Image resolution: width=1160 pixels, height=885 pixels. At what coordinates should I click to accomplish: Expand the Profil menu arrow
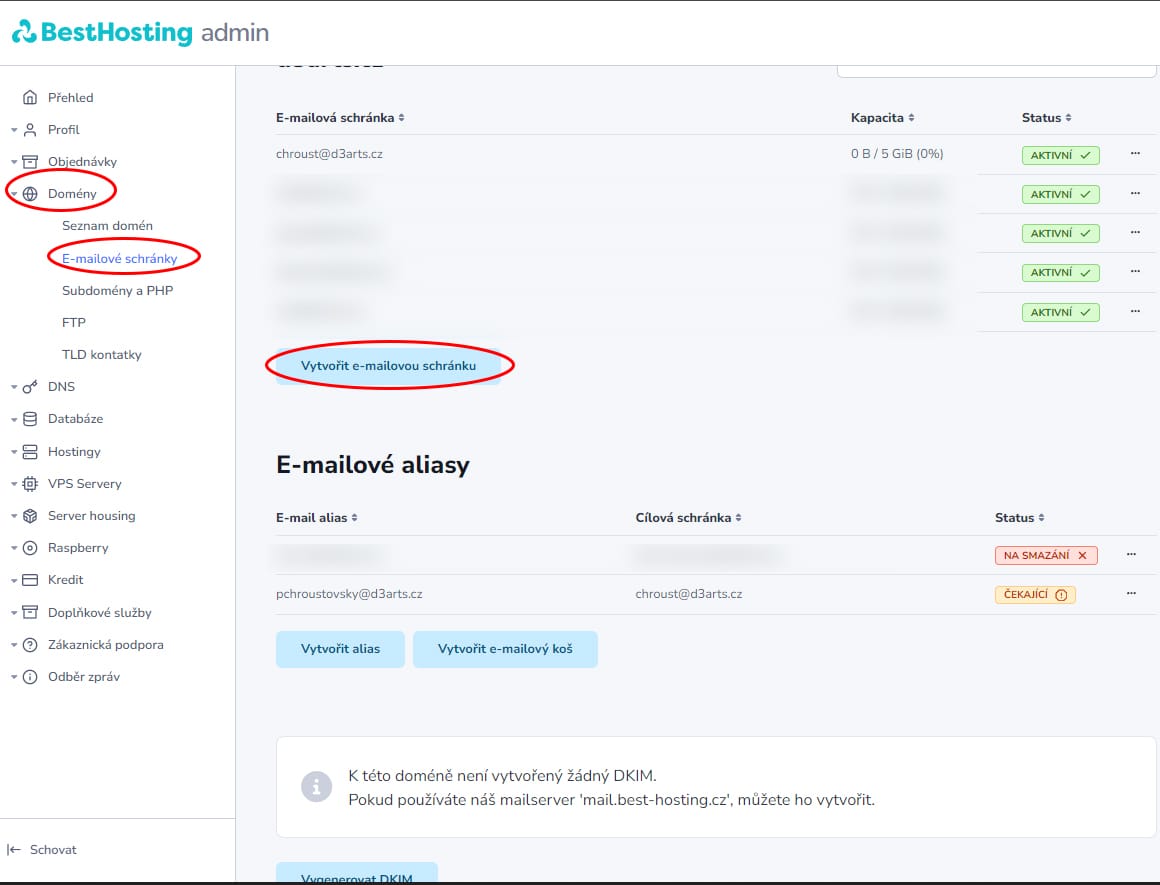click(x=13, y=130)
